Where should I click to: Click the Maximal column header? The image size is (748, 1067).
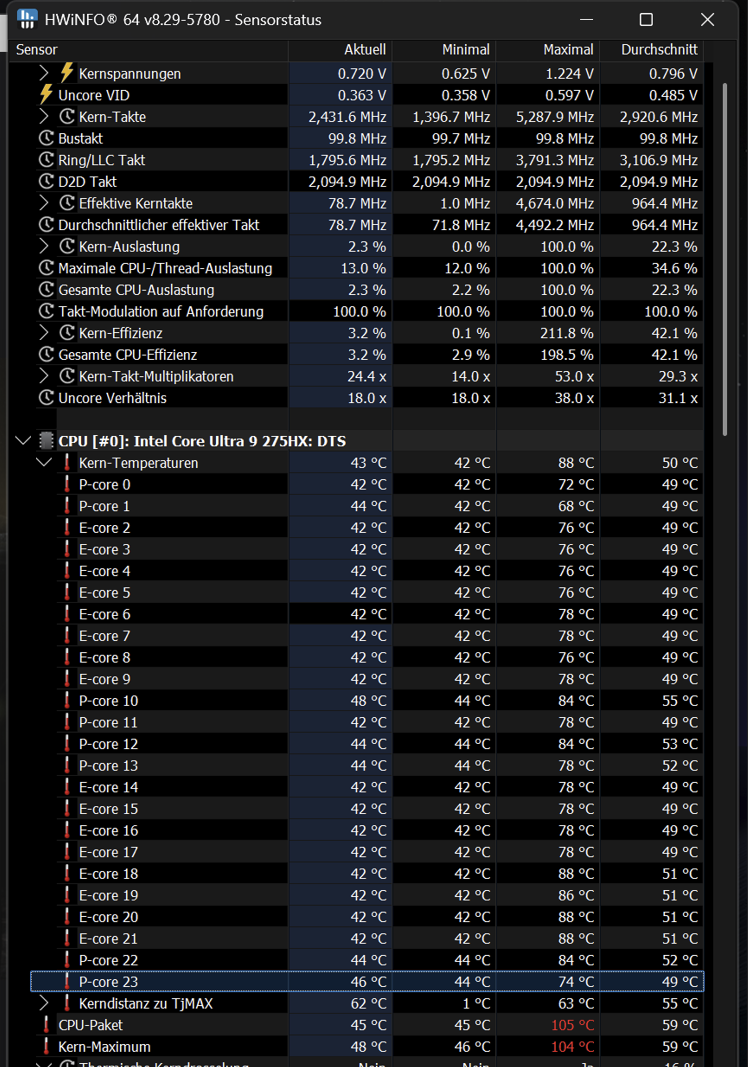tap(548, 50)
